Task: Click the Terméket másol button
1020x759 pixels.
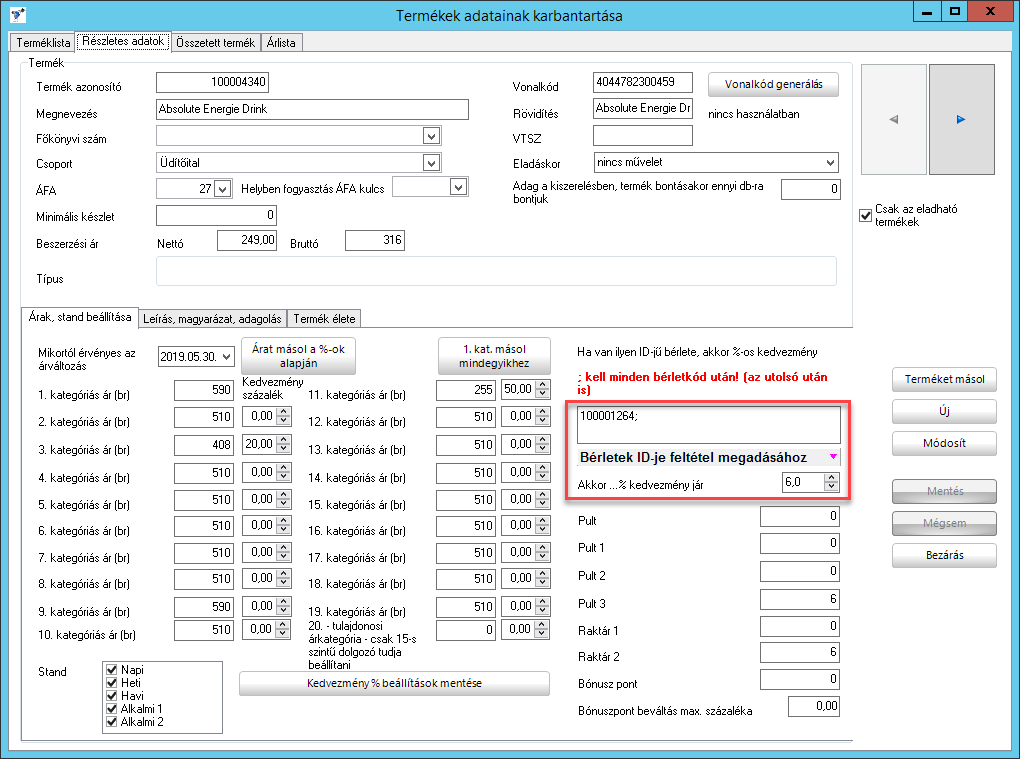Action: coord(945,379)
